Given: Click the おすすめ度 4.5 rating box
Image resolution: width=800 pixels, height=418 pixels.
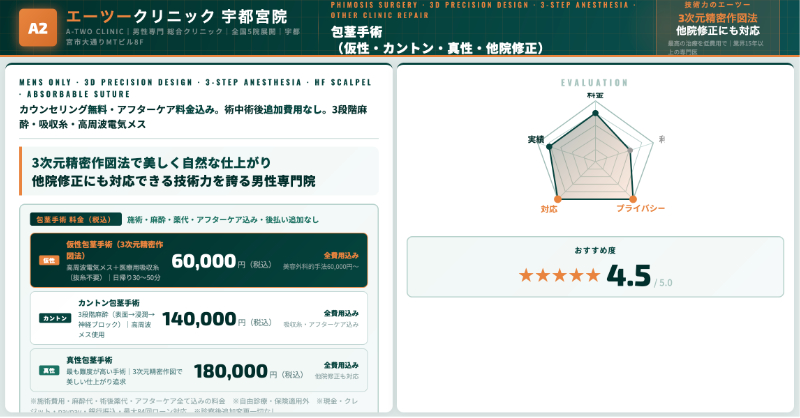Looking at the screenshot, I should (594, 266).
